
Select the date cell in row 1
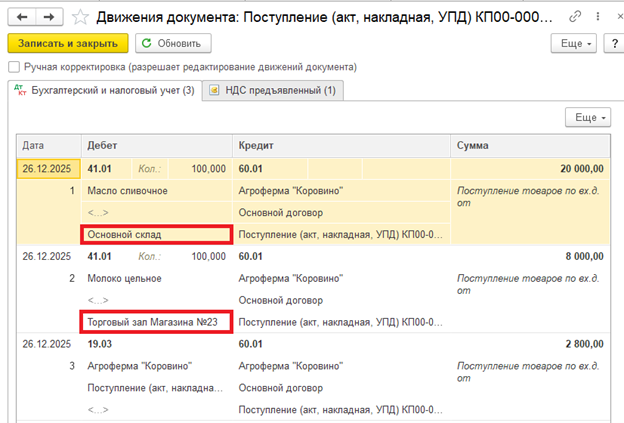click(49, 169)
